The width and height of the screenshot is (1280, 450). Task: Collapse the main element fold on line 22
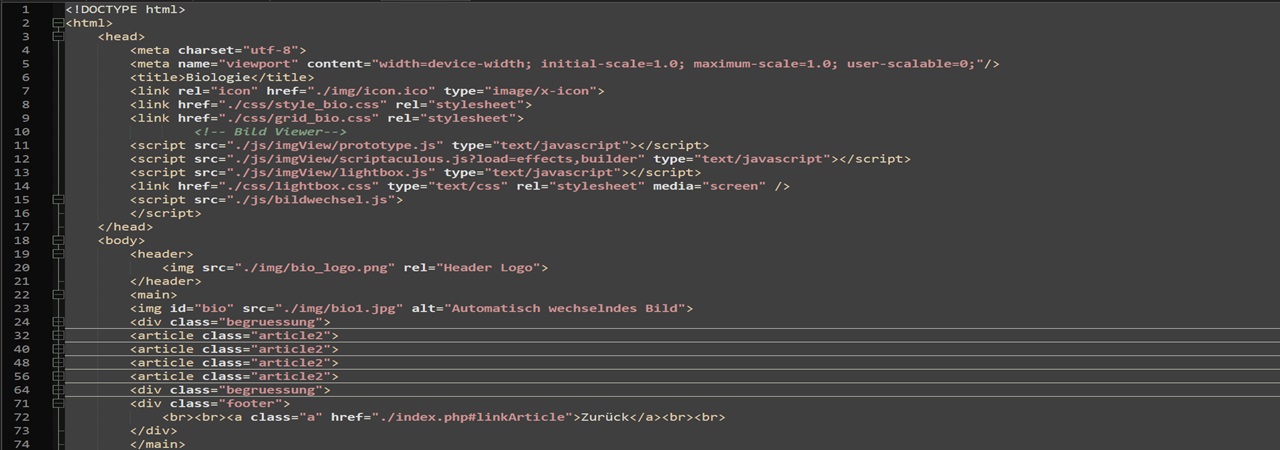[57, 295]
